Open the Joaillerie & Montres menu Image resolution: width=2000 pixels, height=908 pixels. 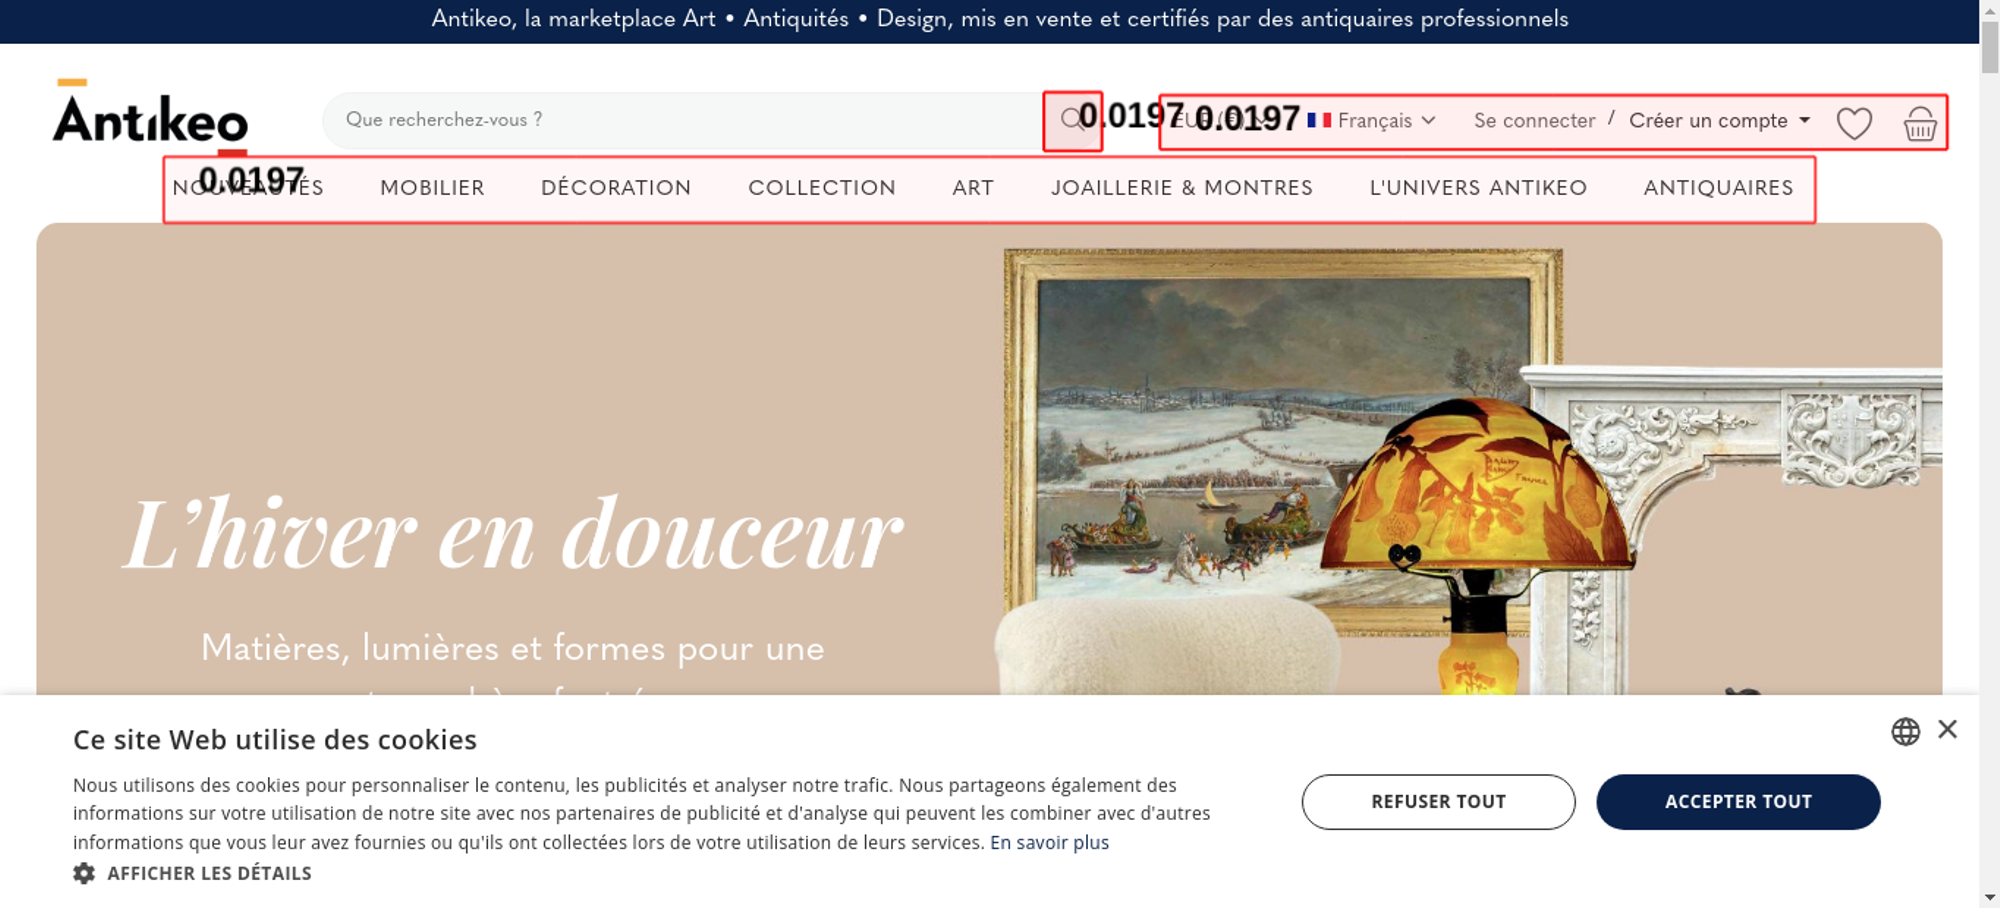click(1181, 188)
